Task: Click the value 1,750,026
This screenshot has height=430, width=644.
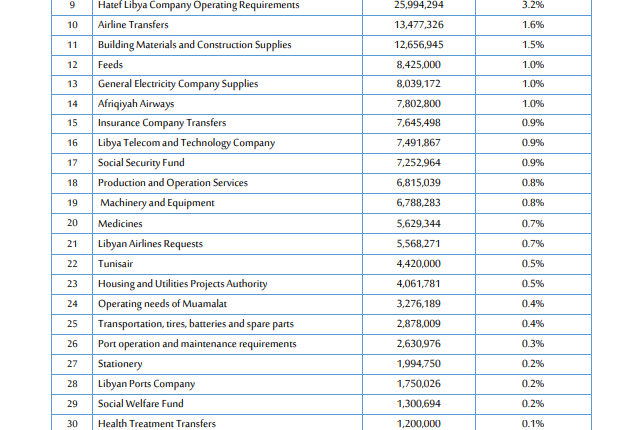Action: coord(419,384)
